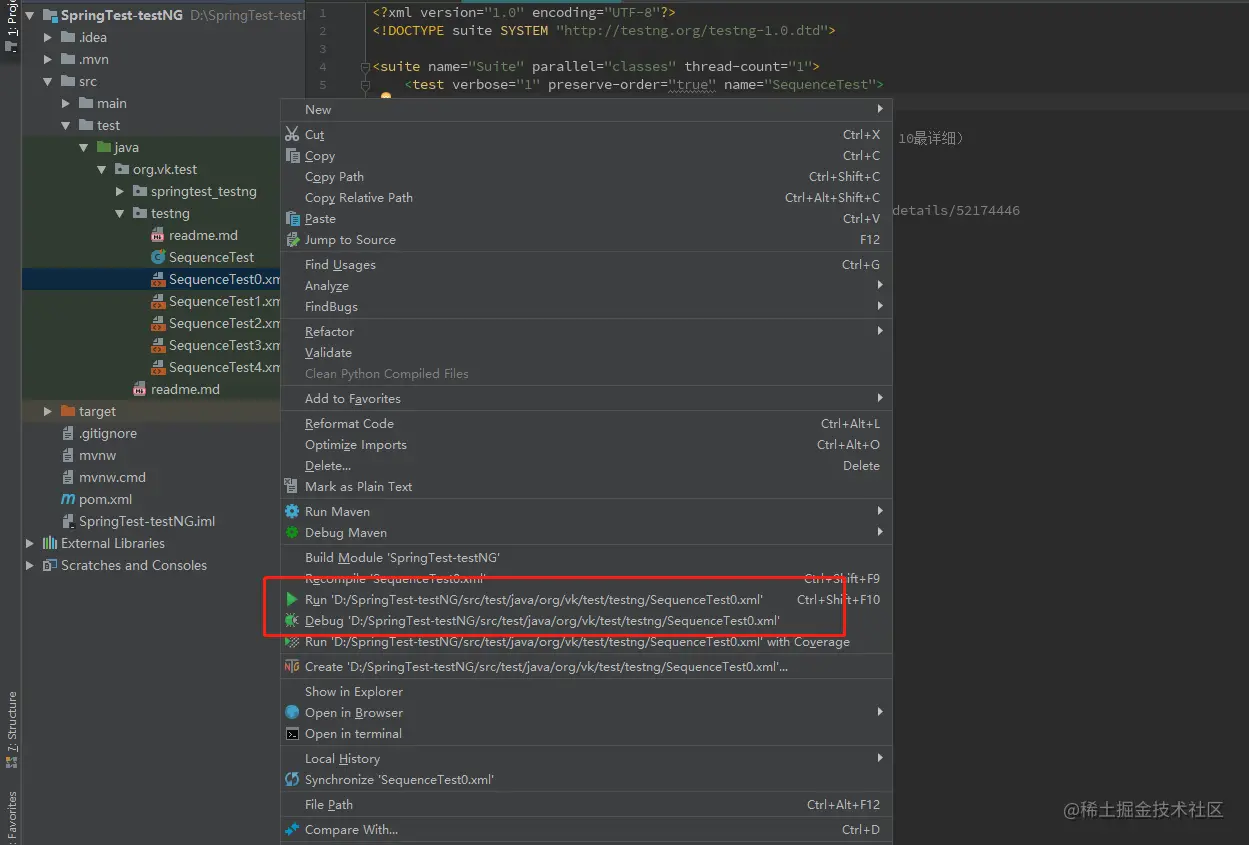The width and height of the screenshot is (1249, 845).
Task: Click the Run with Coverage icon
Action: pos(292,641)
